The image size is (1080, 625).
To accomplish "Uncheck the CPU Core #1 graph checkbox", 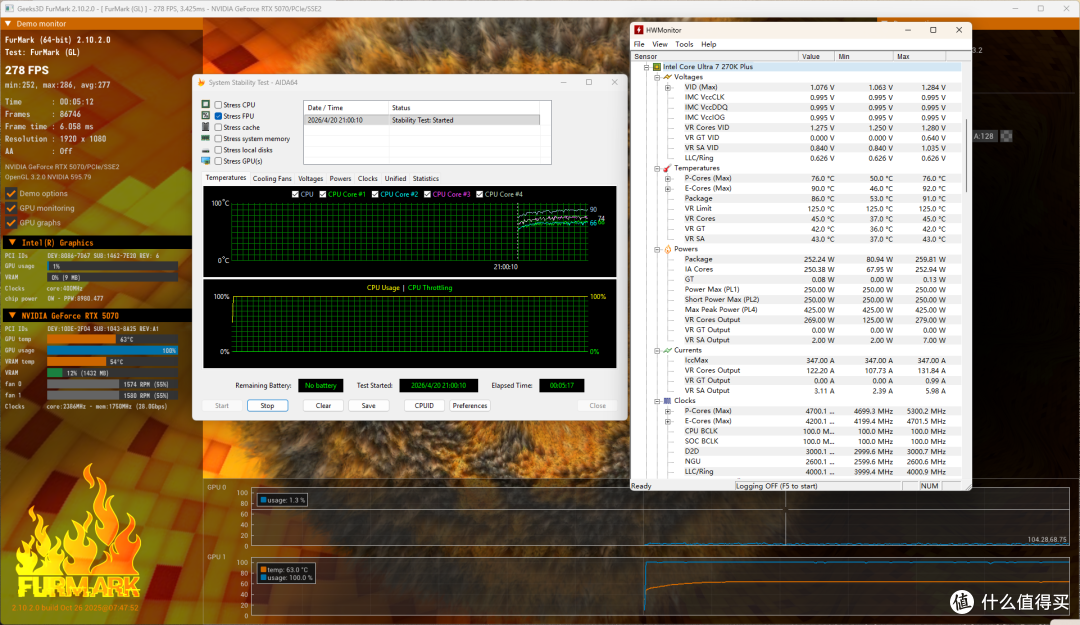I will [x=322, y=194].
